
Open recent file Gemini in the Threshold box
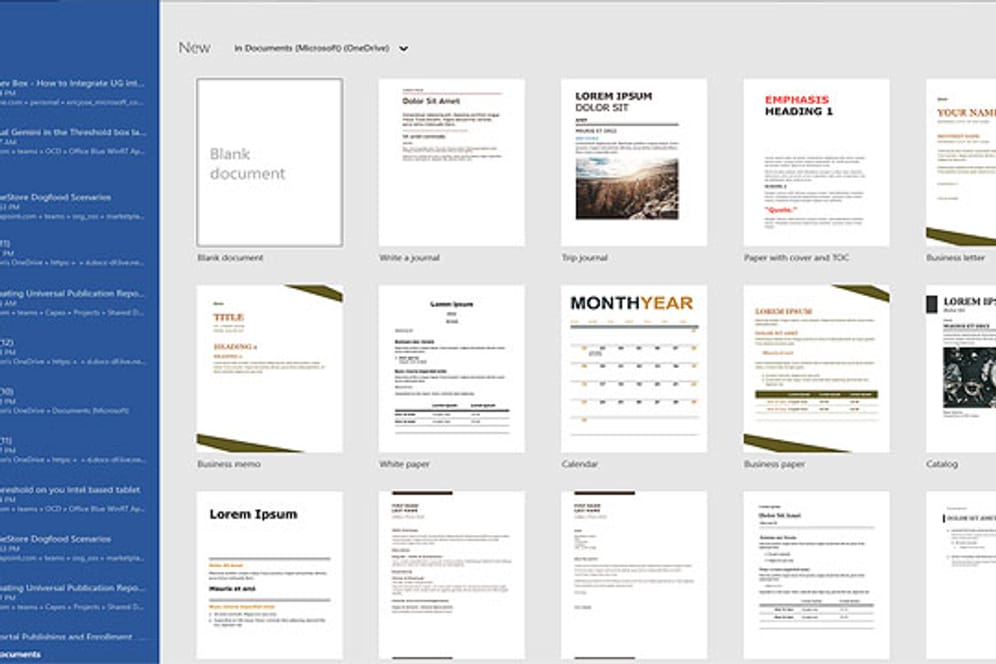tap(72, 142)
